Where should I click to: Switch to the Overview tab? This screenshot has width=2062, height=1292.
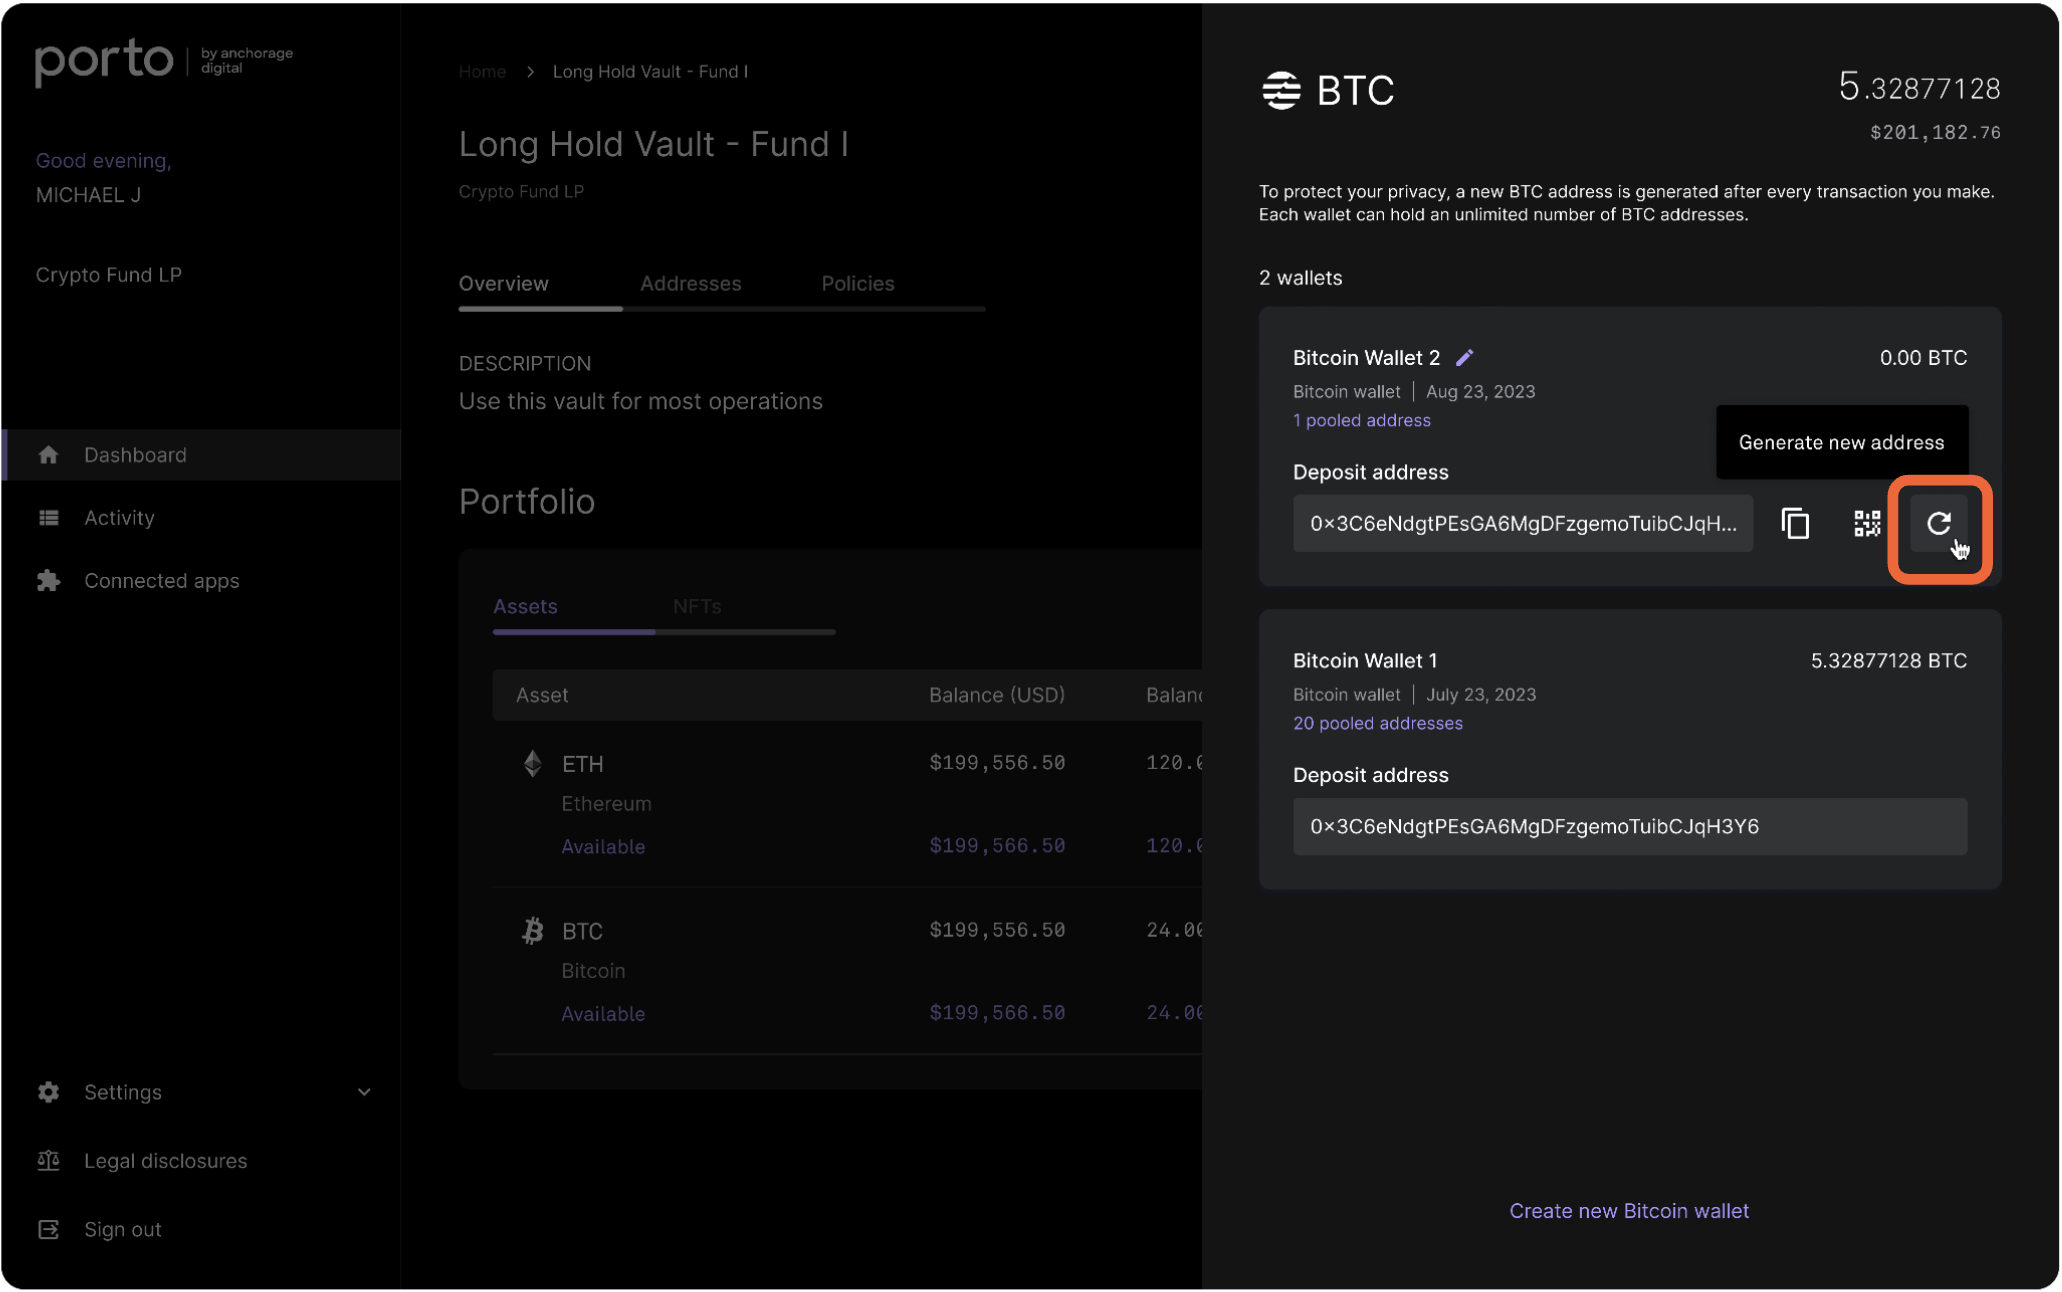pos(503,284)
